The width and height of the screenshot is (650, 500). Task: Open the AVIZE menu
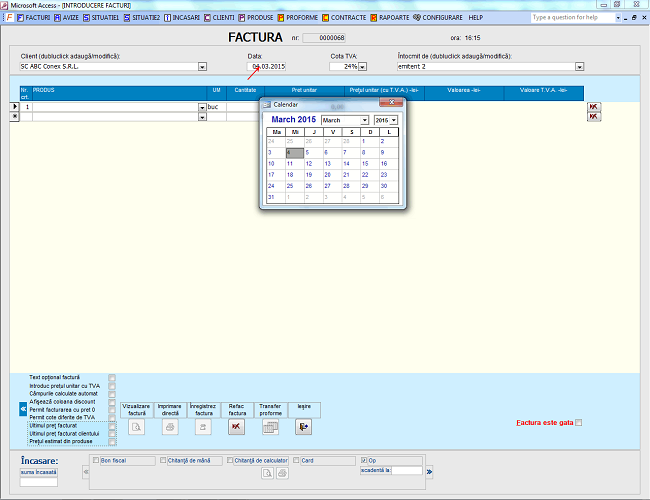click(66, 17)
